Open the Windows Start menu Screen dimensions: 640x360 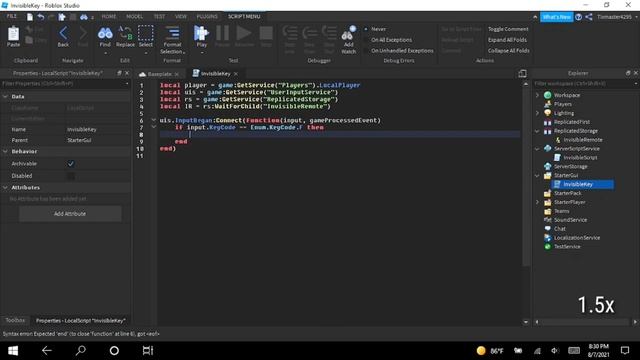13,351
